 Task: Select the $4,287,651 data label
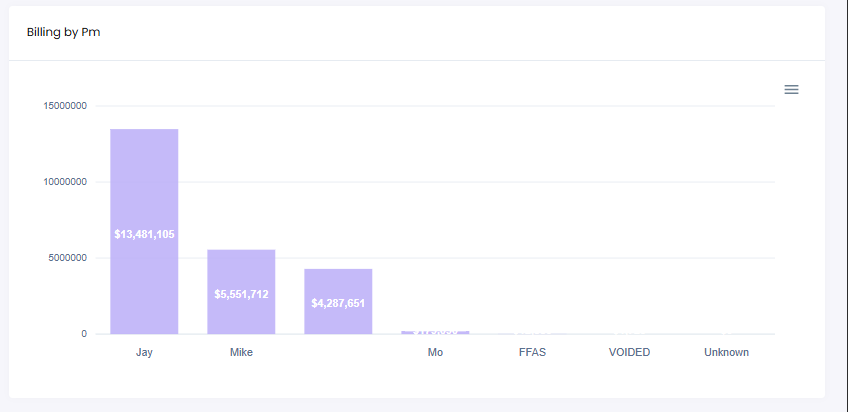pos(338,303)
